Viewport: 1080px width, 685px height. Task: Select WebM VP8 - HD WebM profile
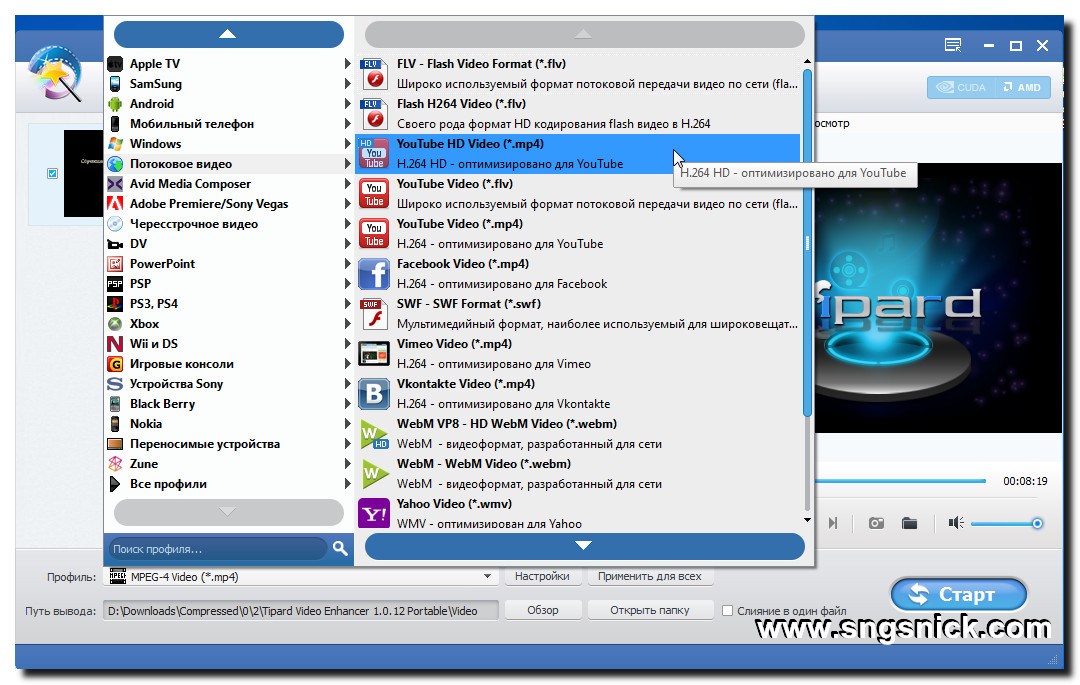coord(578,433)
